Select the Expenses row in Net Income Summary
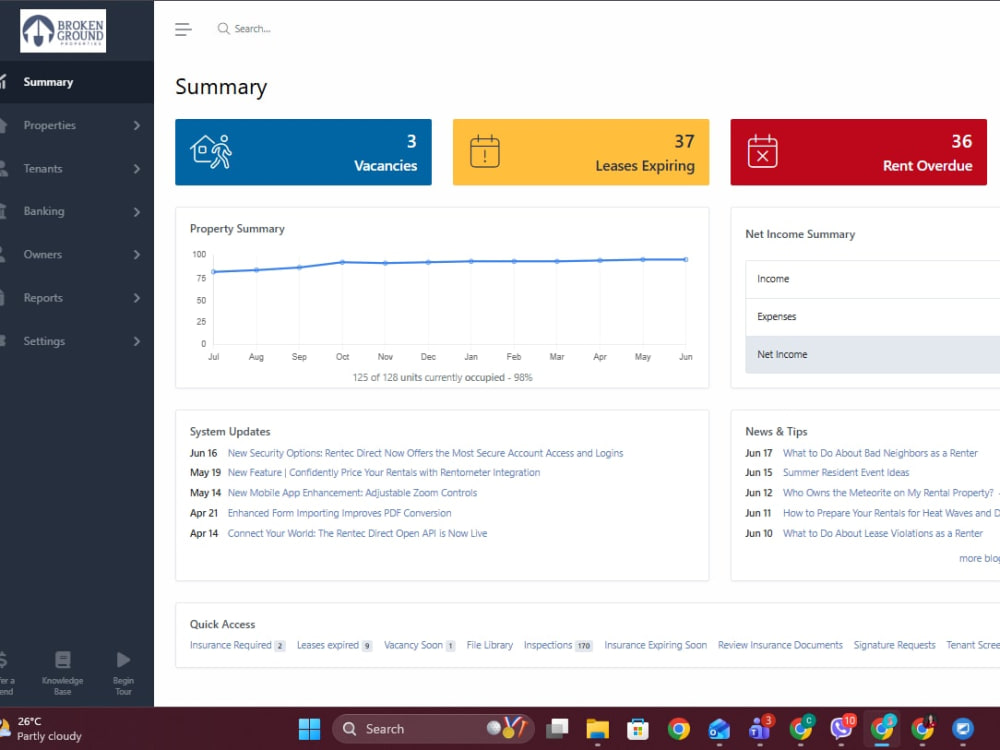 [872, 317]
